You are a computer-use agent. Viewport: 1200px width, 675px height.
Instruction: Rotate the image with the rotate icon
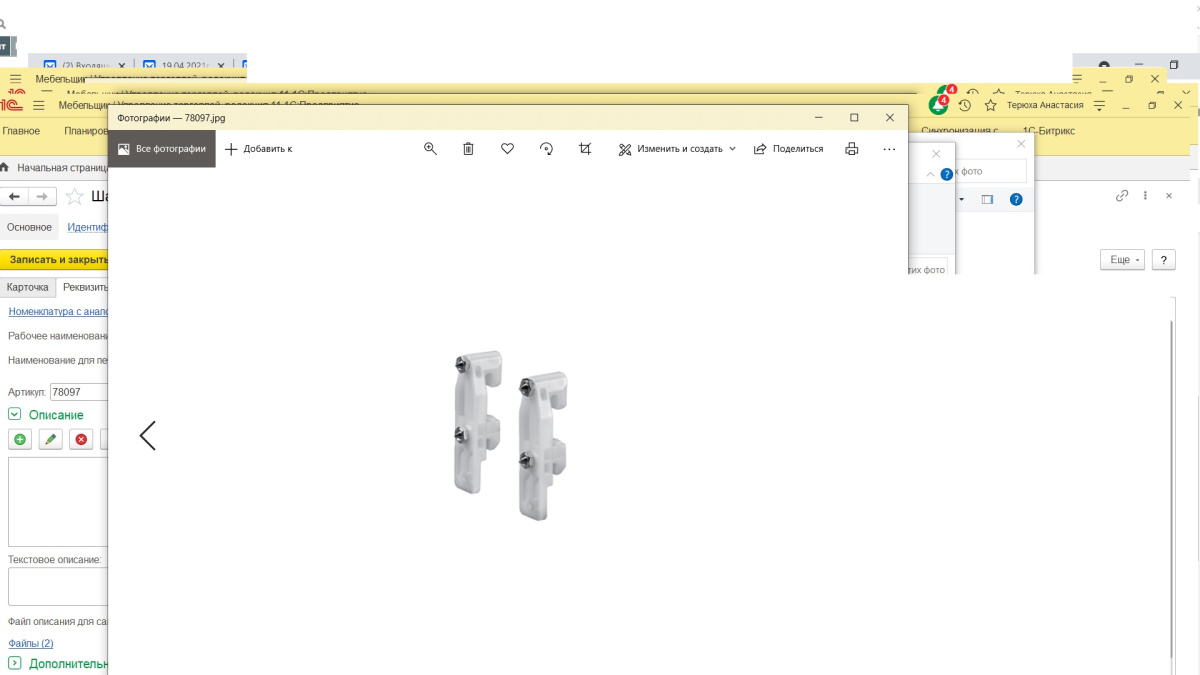(x=546, y=149)
